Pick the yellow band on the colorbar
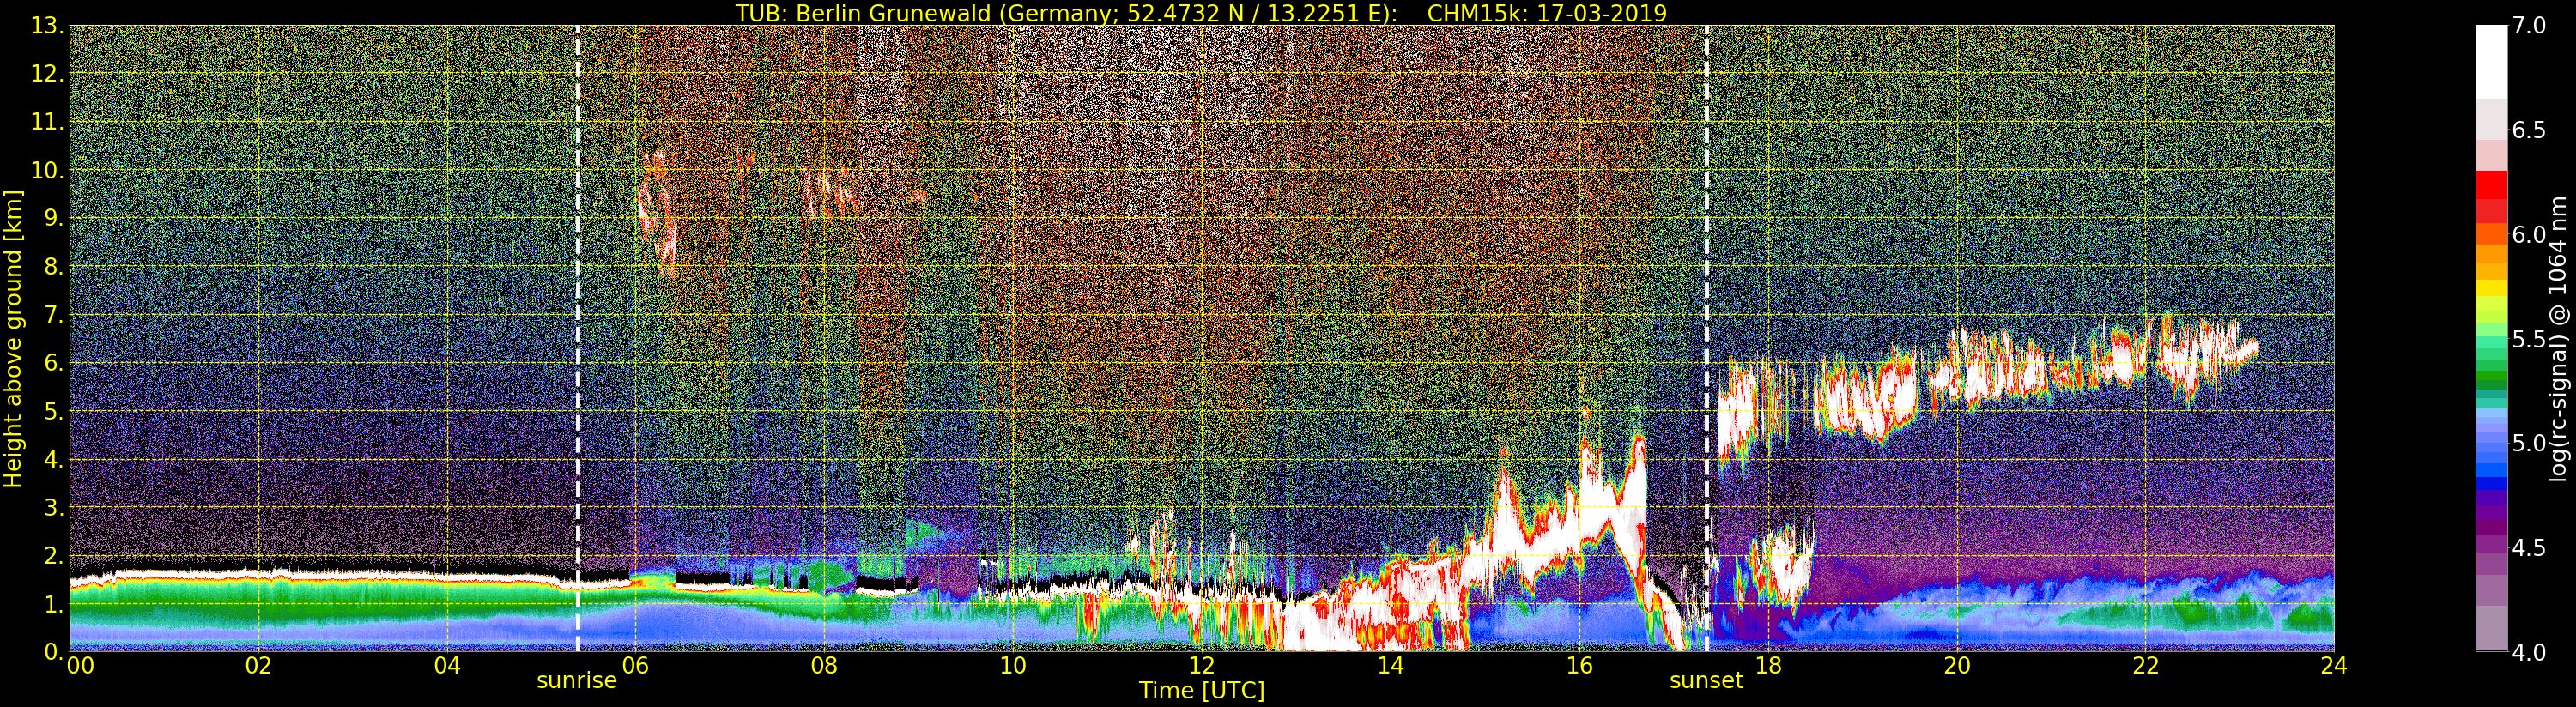This screenshot has height=707, width=2576. pyautogui.click(x=2491, y=288)
